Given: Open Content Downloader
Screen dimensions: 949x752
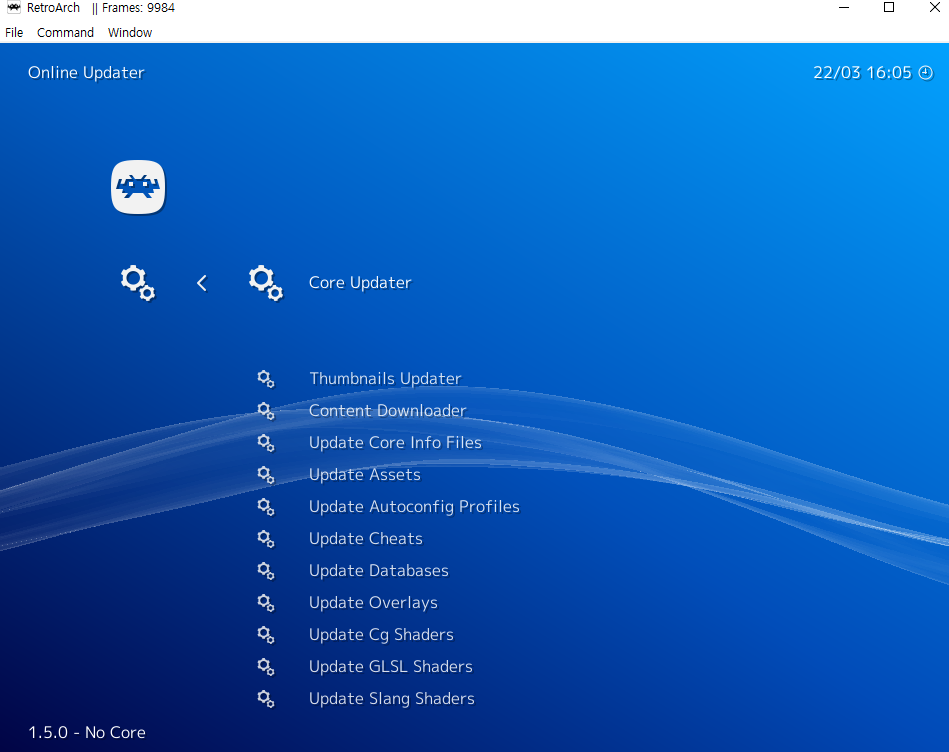Looking at the screenshot, I should click(x=387, y=411).
